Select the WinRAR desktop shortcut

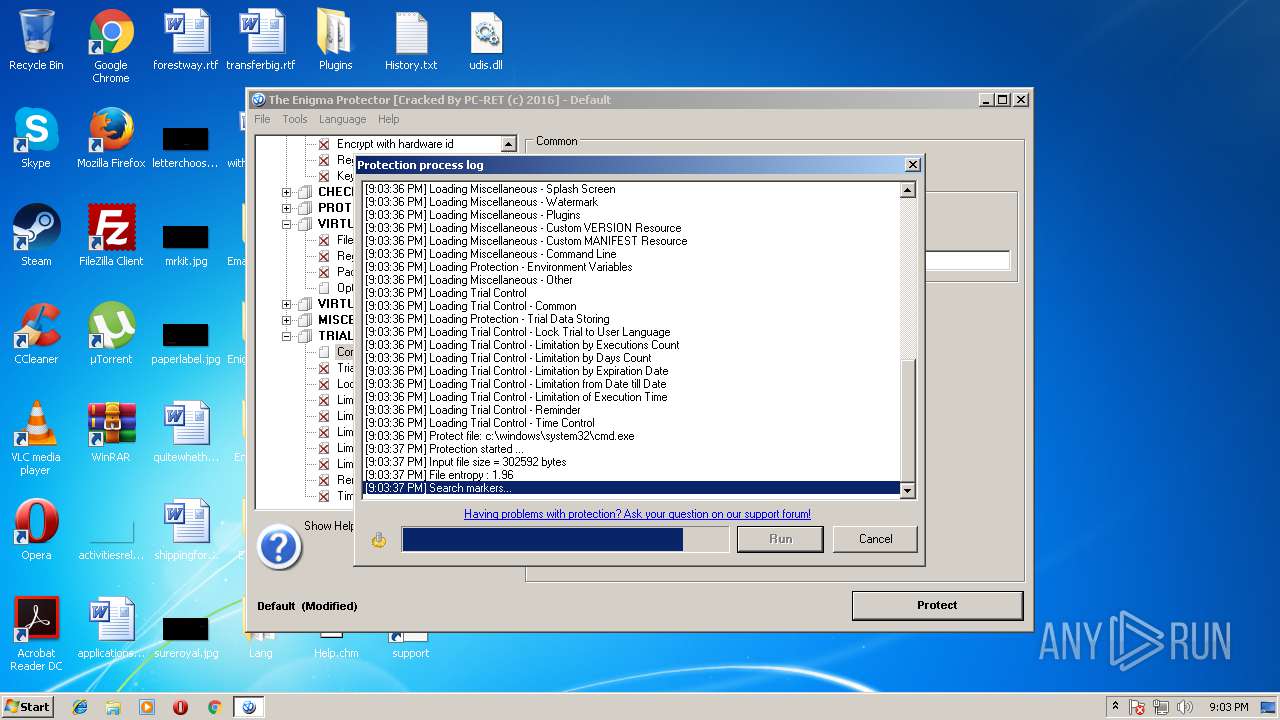coord(111,432)
